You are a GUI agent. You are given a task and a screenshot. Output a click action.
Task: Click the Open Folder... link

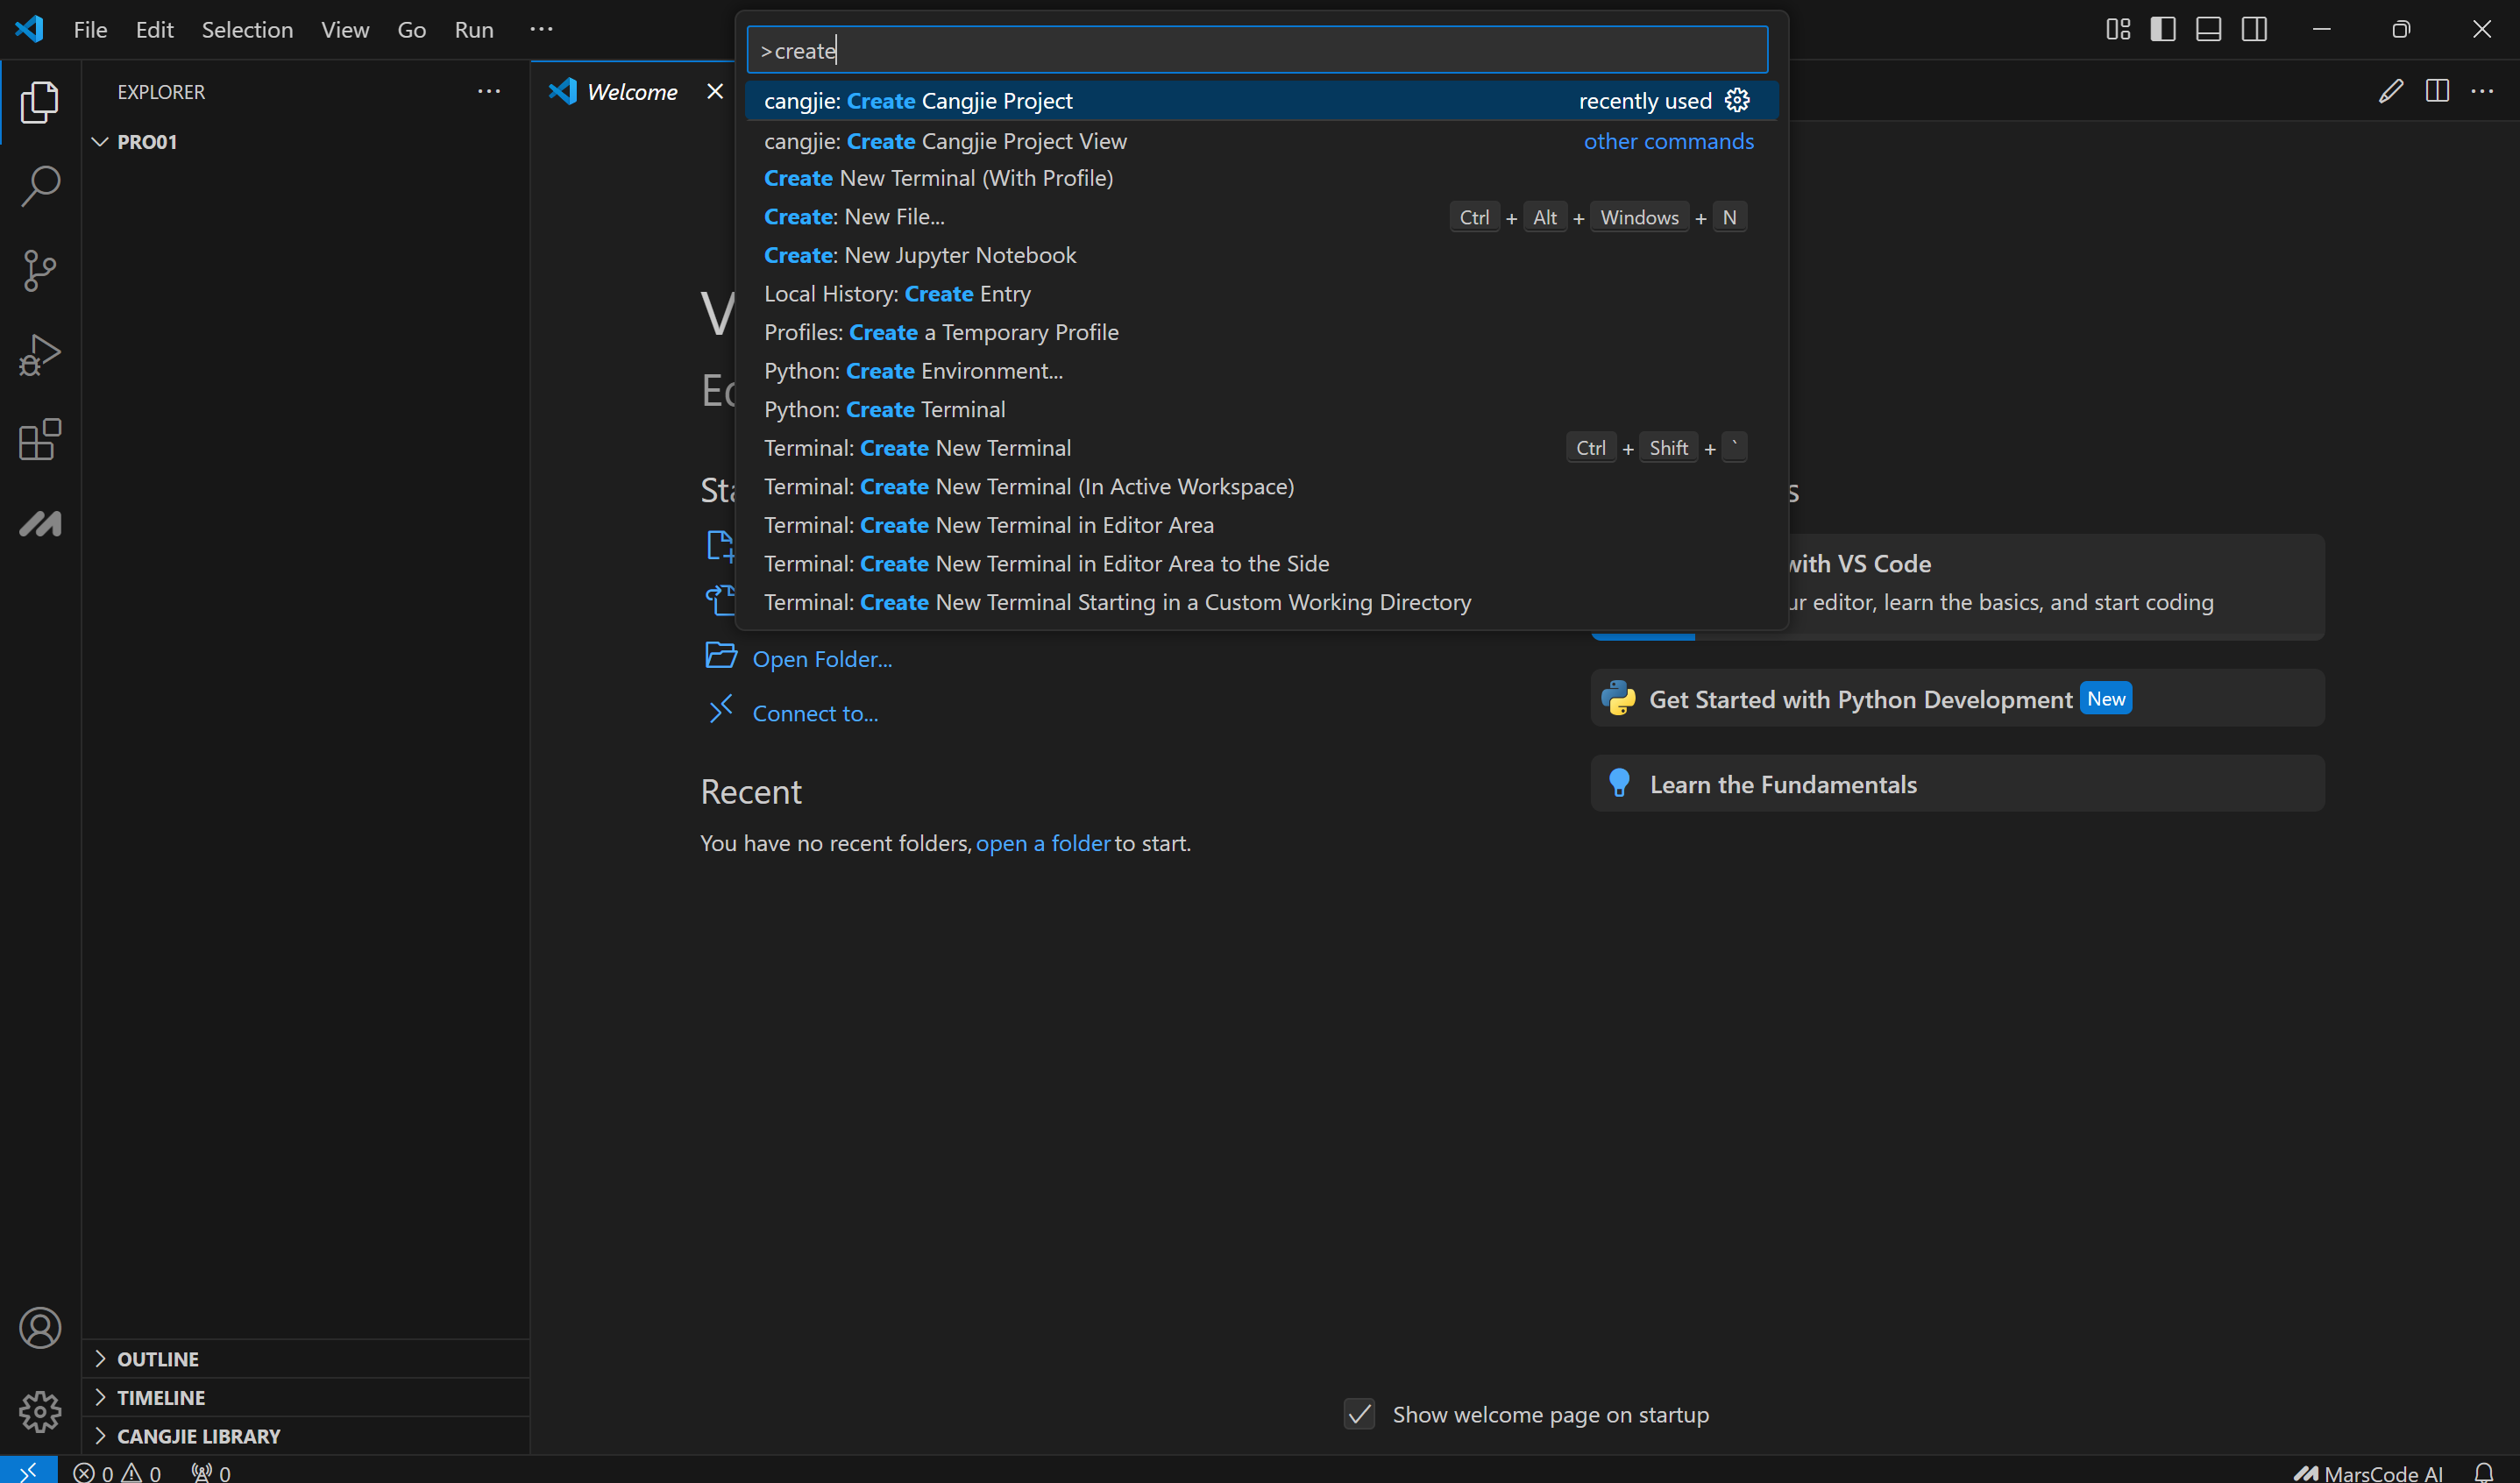pos(822,659)
